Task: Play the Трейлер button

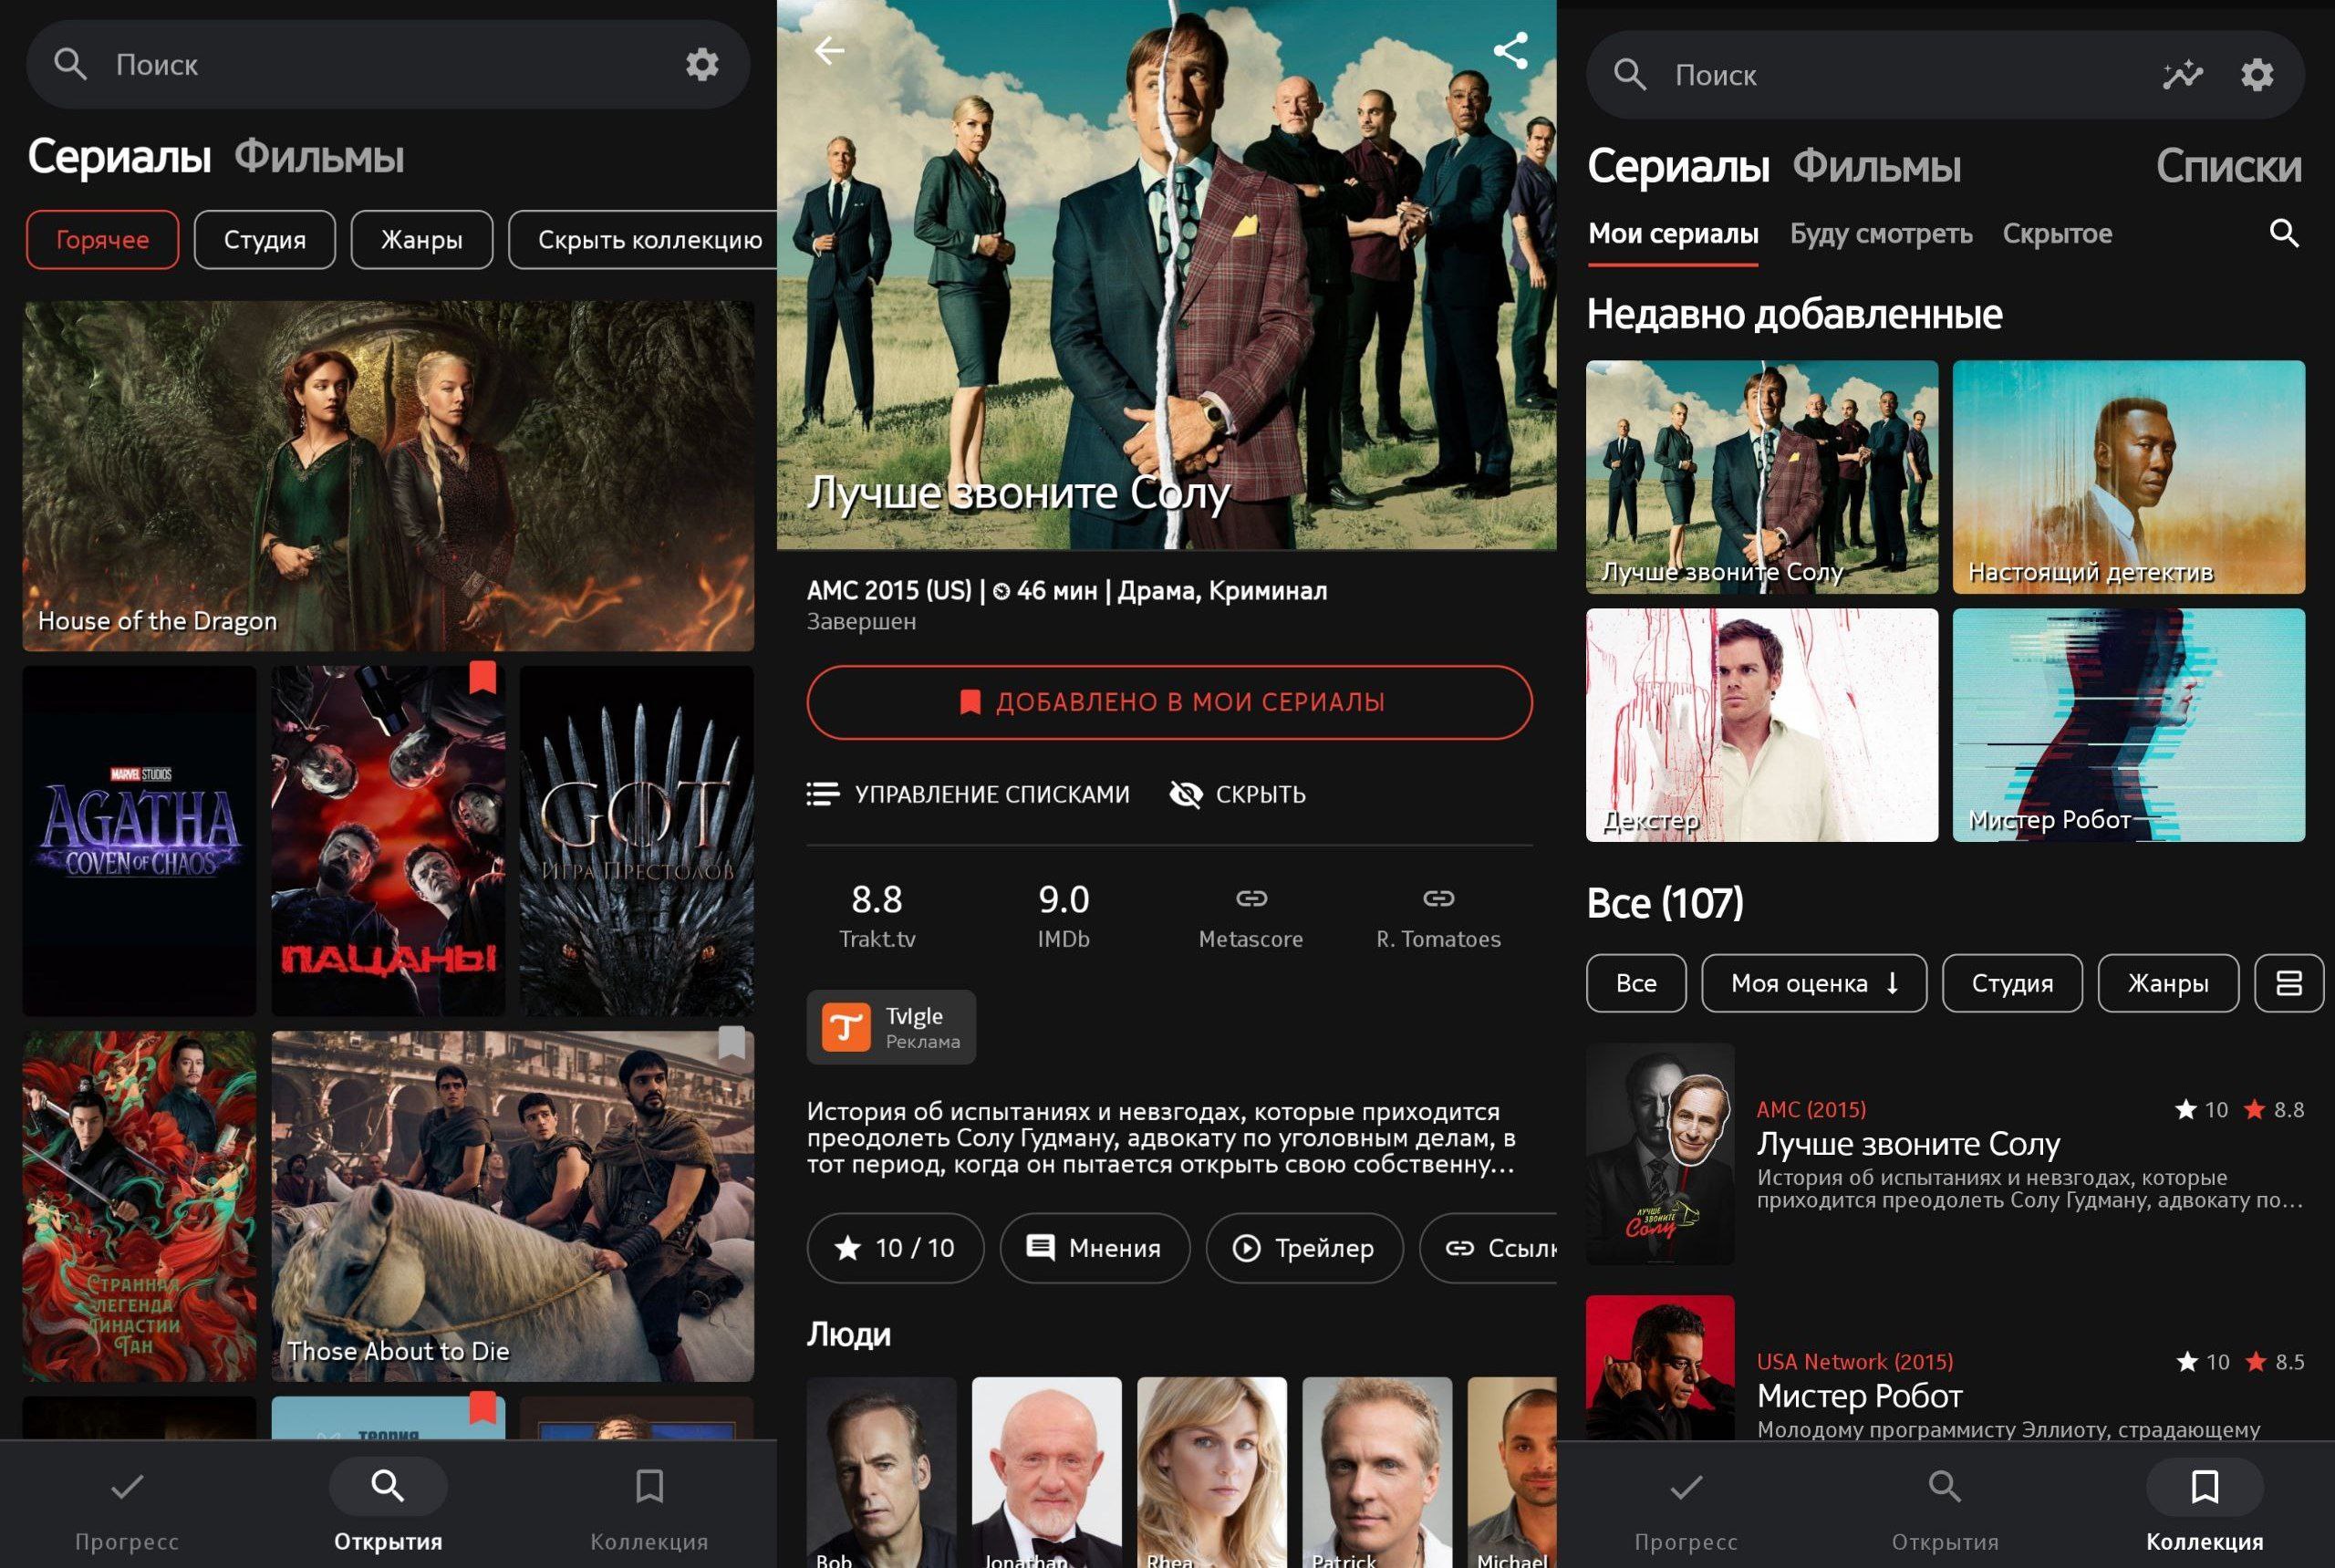Action: [x=1303, y=1248]
